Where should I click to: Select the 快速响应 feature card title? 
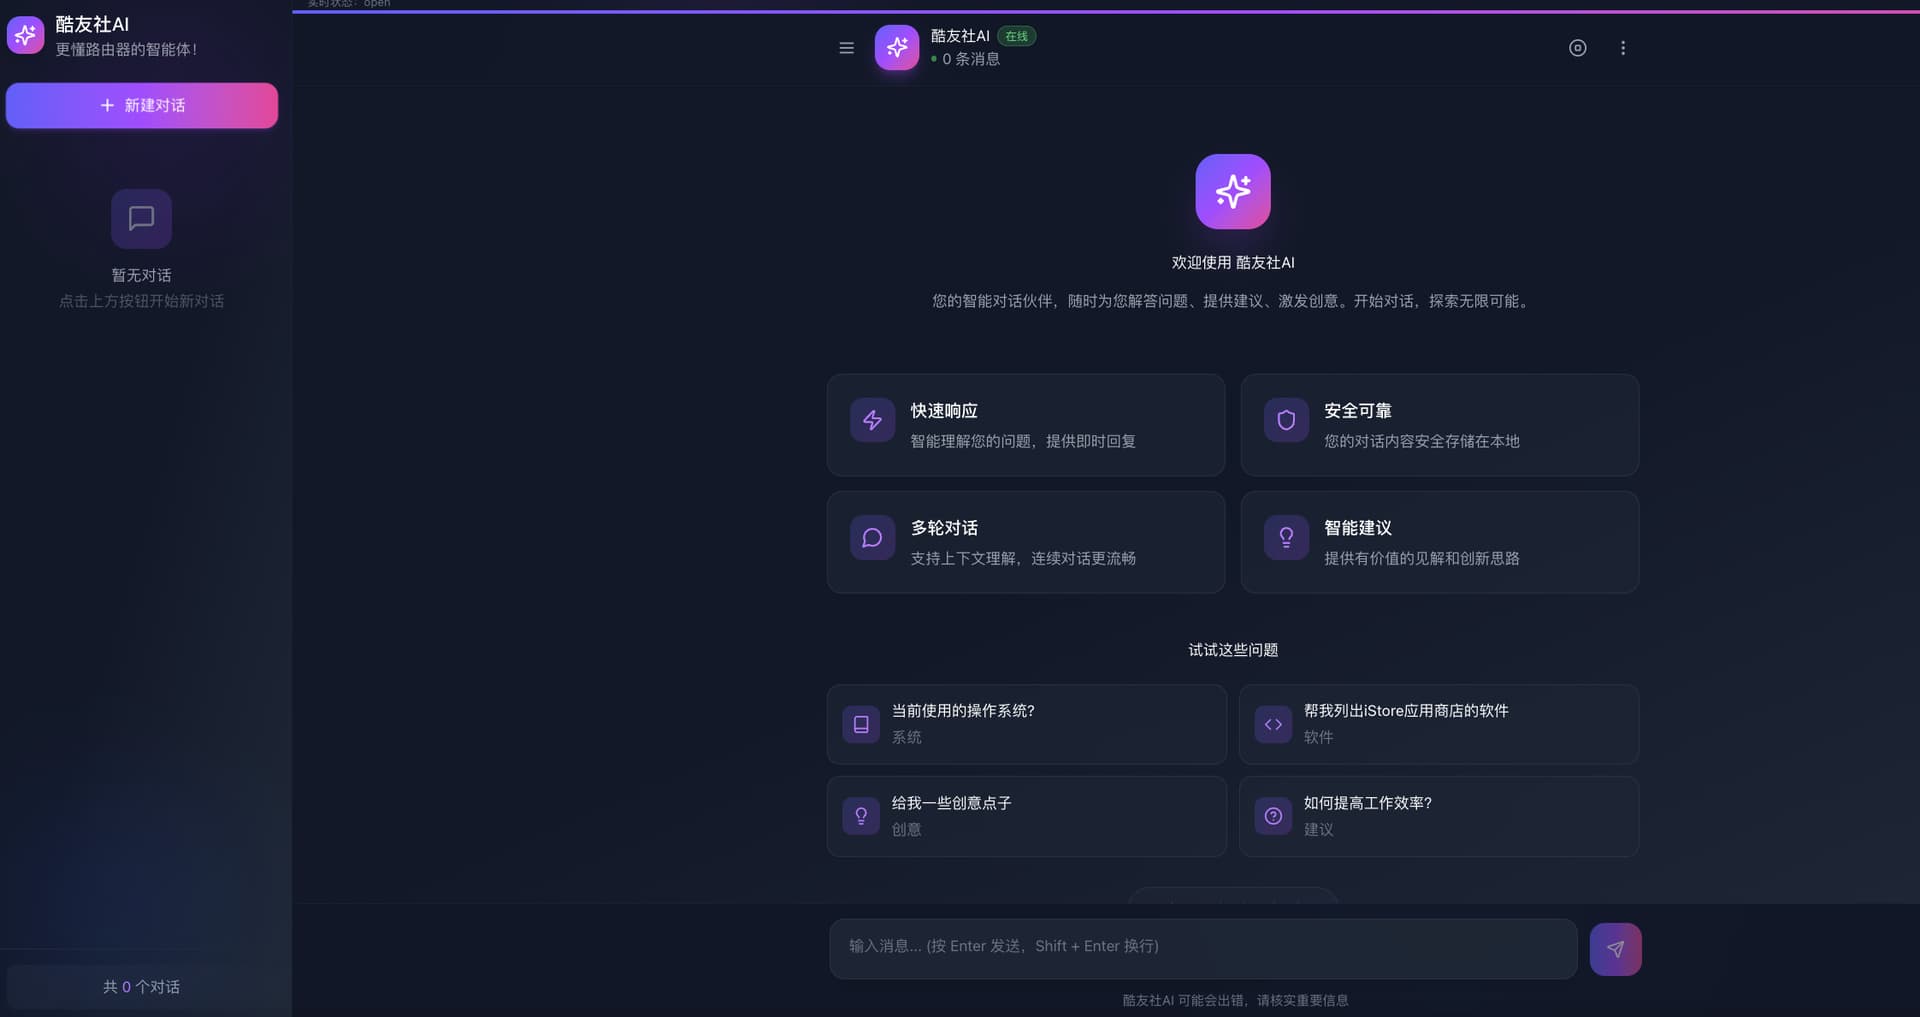pos(944,411)
